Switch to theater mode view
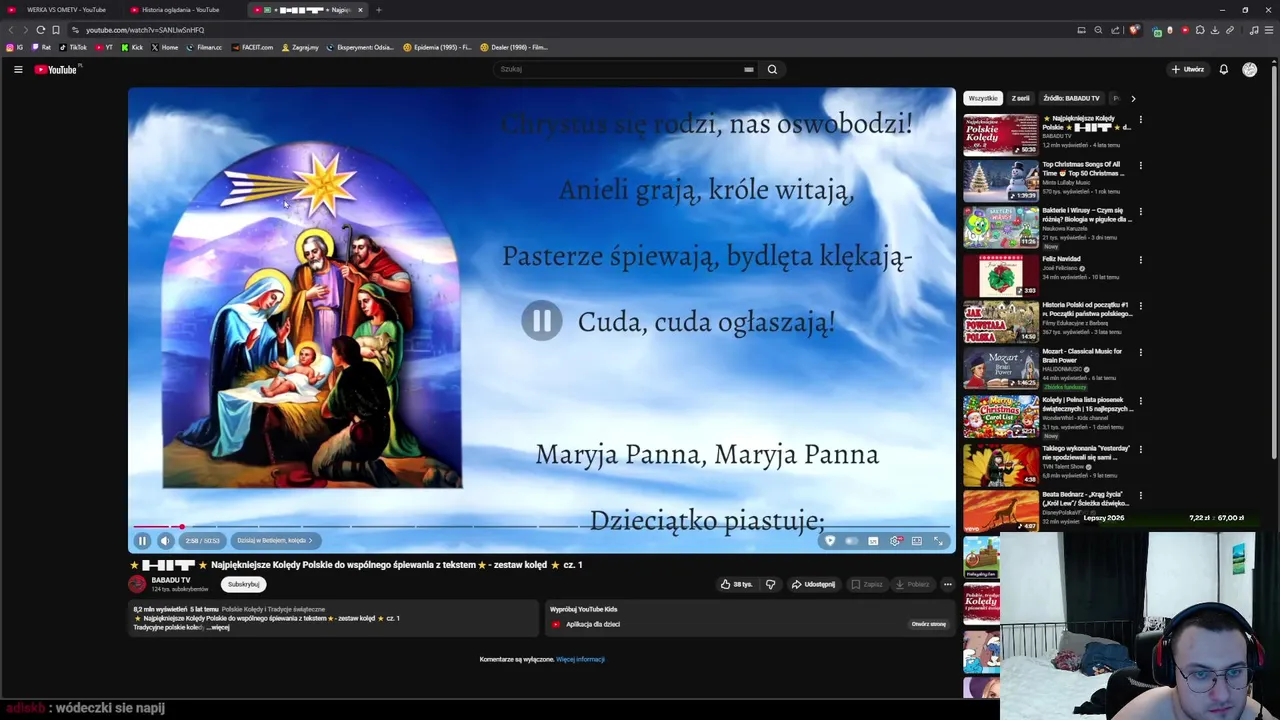The image size is (1280, 720). (916, 541)
